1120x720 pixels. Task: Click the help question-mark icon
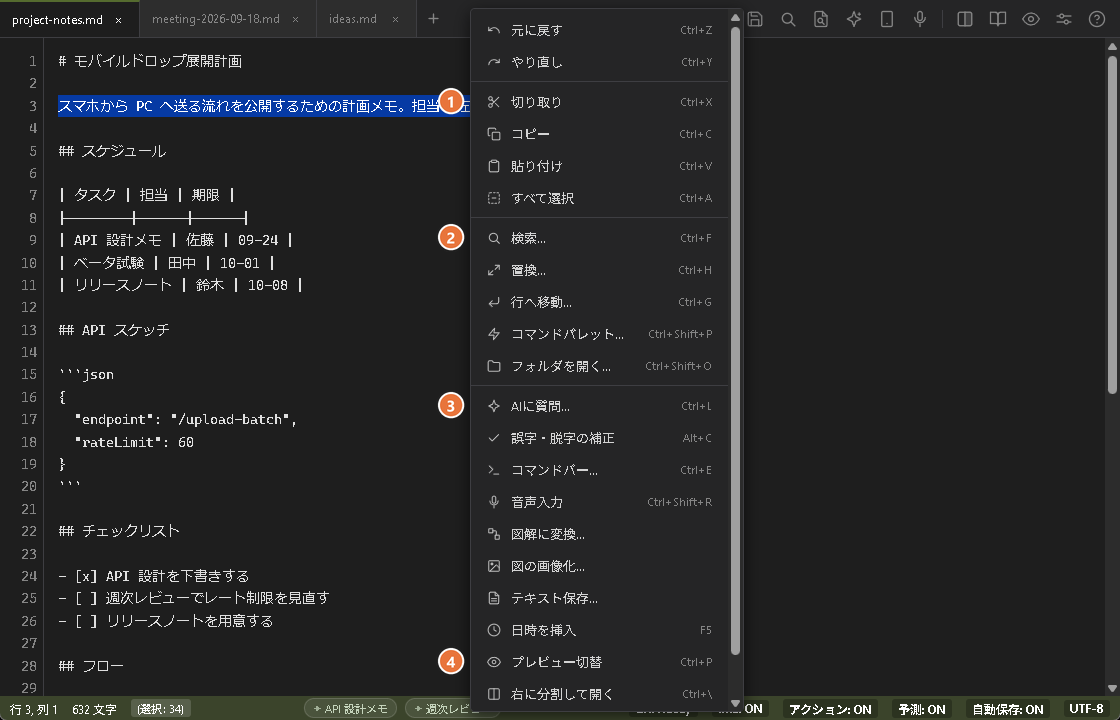click(1096, 19)
